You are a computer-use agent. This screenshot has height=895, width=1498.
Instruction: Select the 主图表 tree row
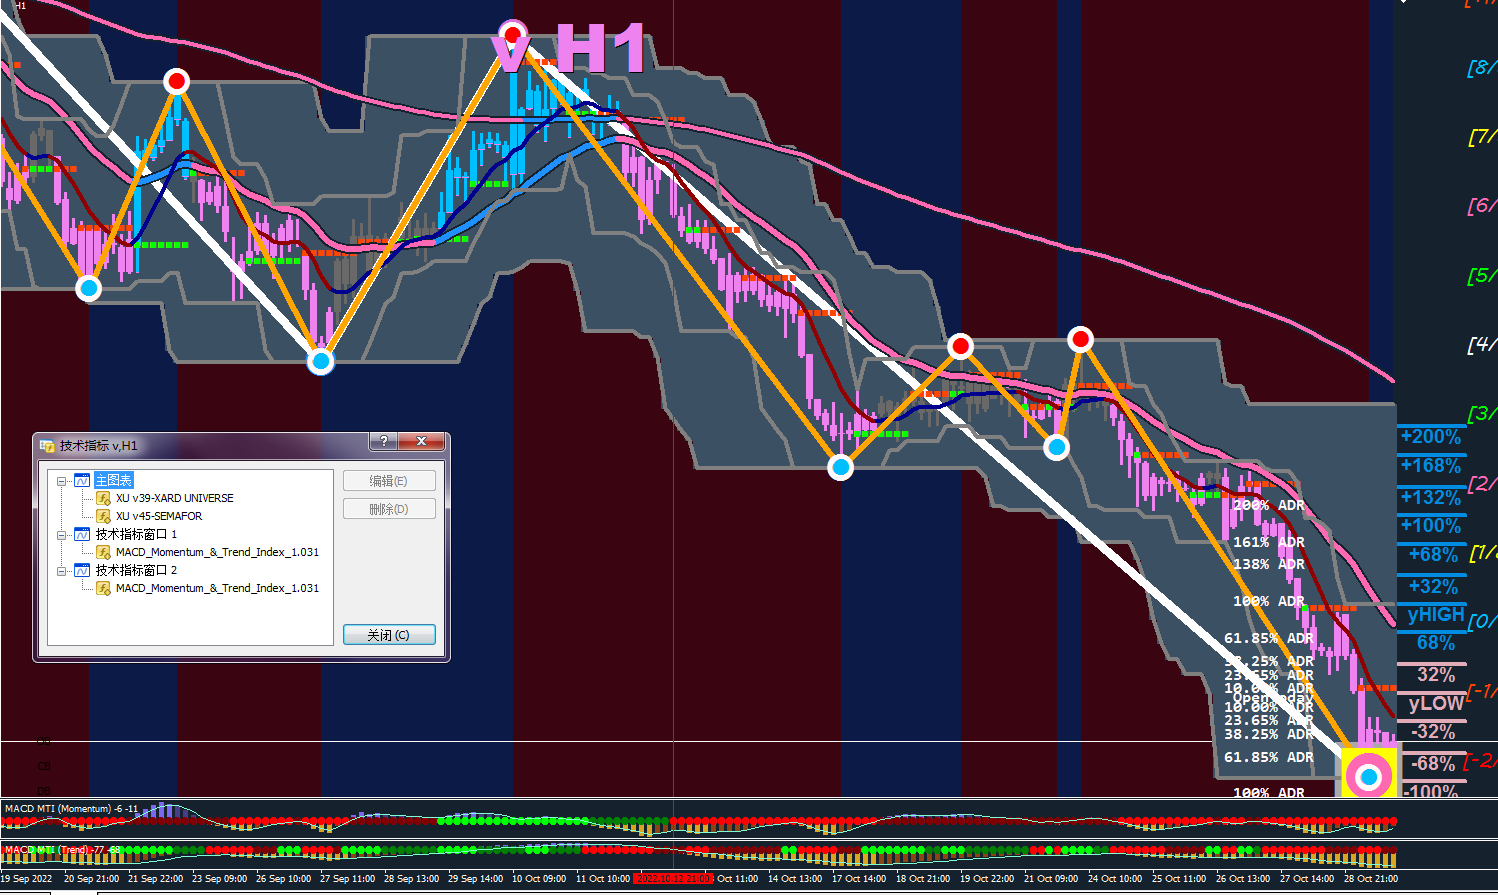113,481
